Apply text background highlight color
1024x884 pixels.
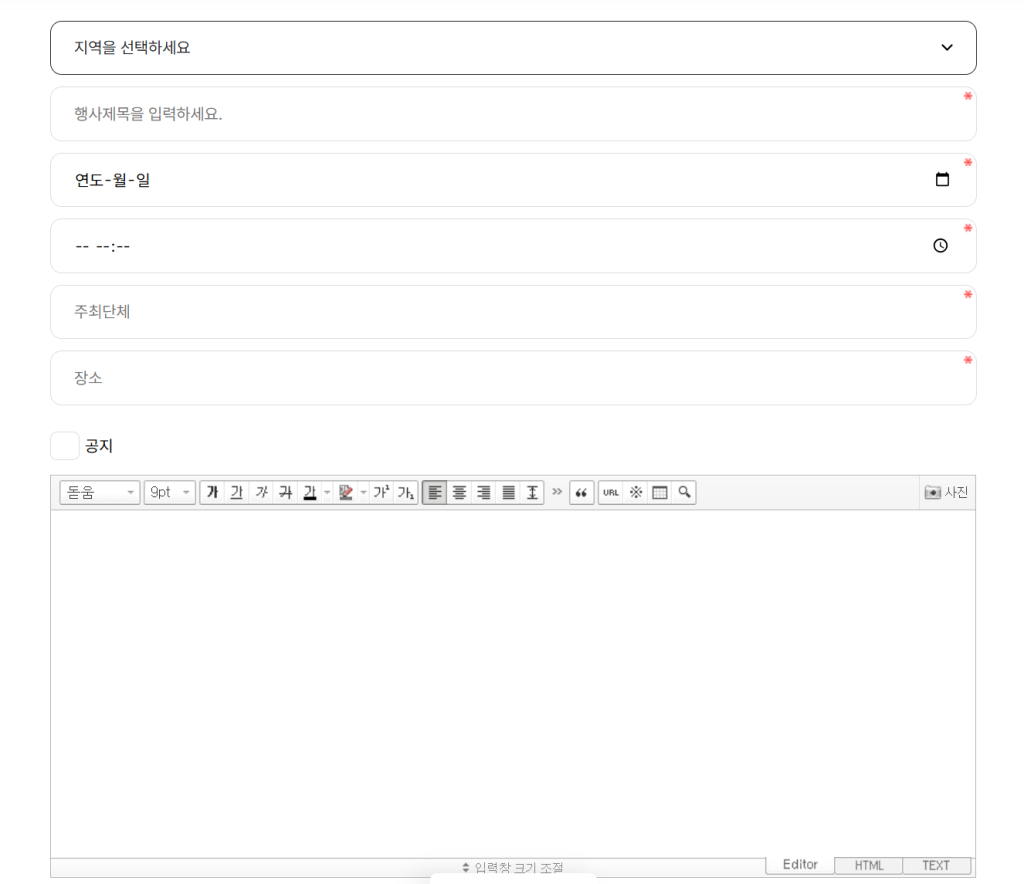coord(345,492)
